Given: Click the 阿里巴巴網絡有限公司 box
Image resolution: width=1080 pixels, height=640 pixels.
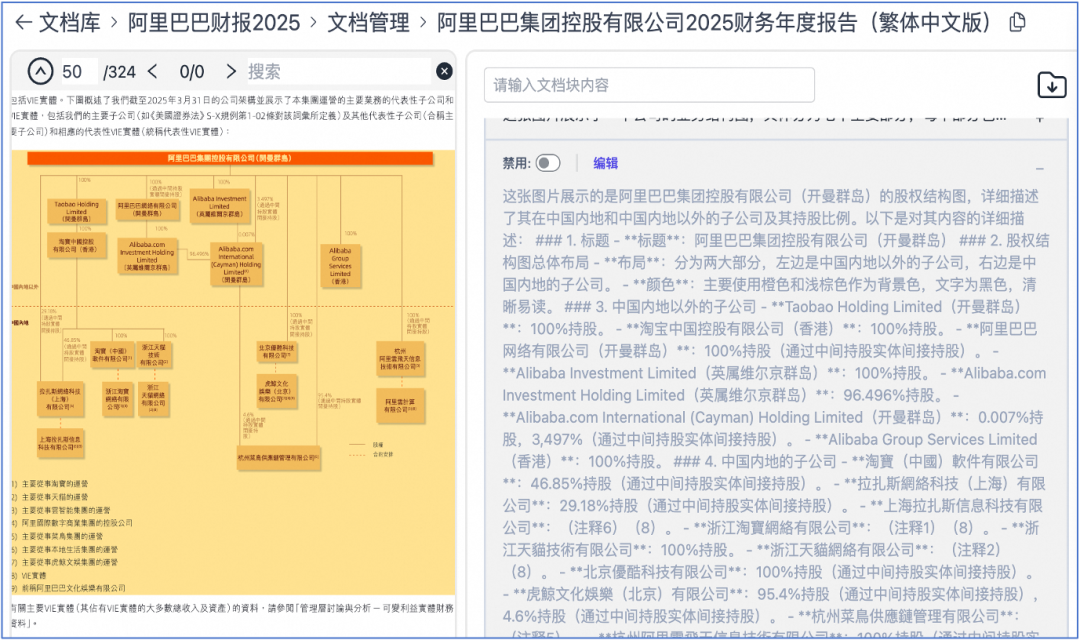Looking at the screenshot, I should click(x=147, y=209).
